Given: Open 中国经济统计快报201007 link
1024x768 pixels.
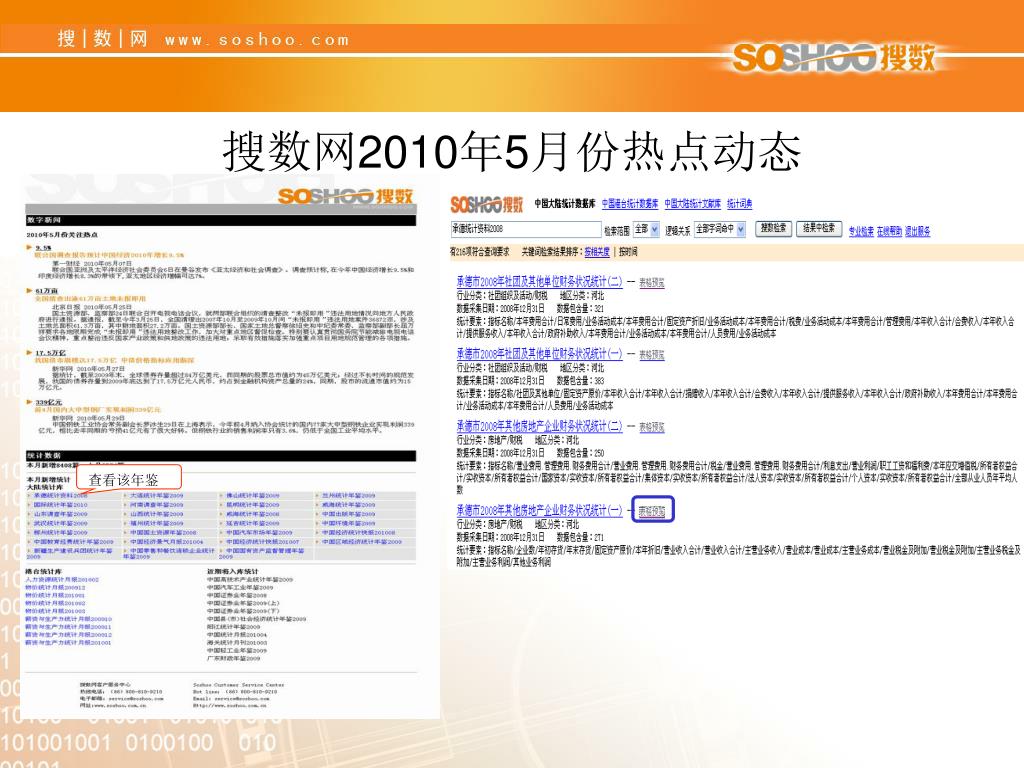Looking at the screenshot, I should click(263, 541).
